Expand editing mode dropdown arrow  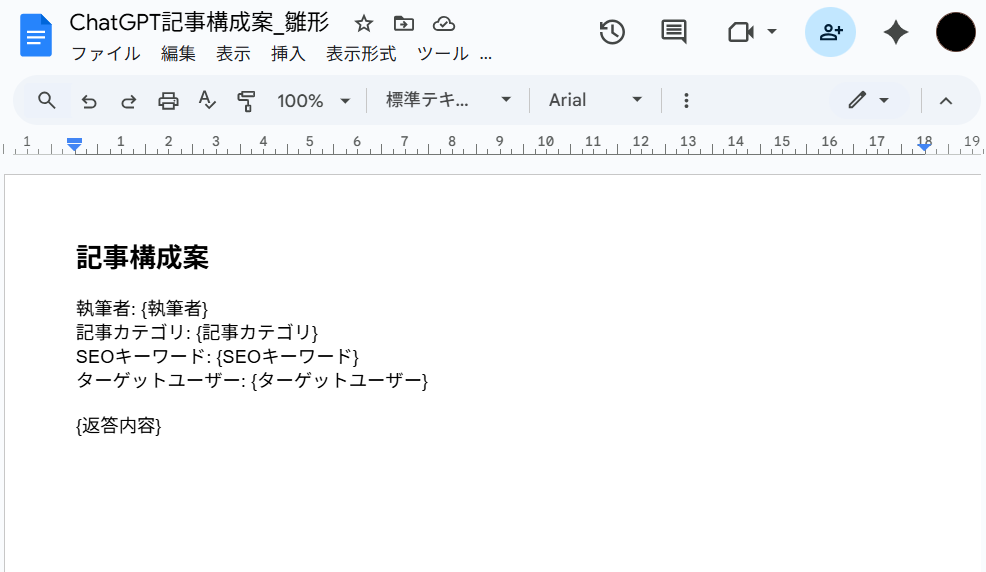884,101
